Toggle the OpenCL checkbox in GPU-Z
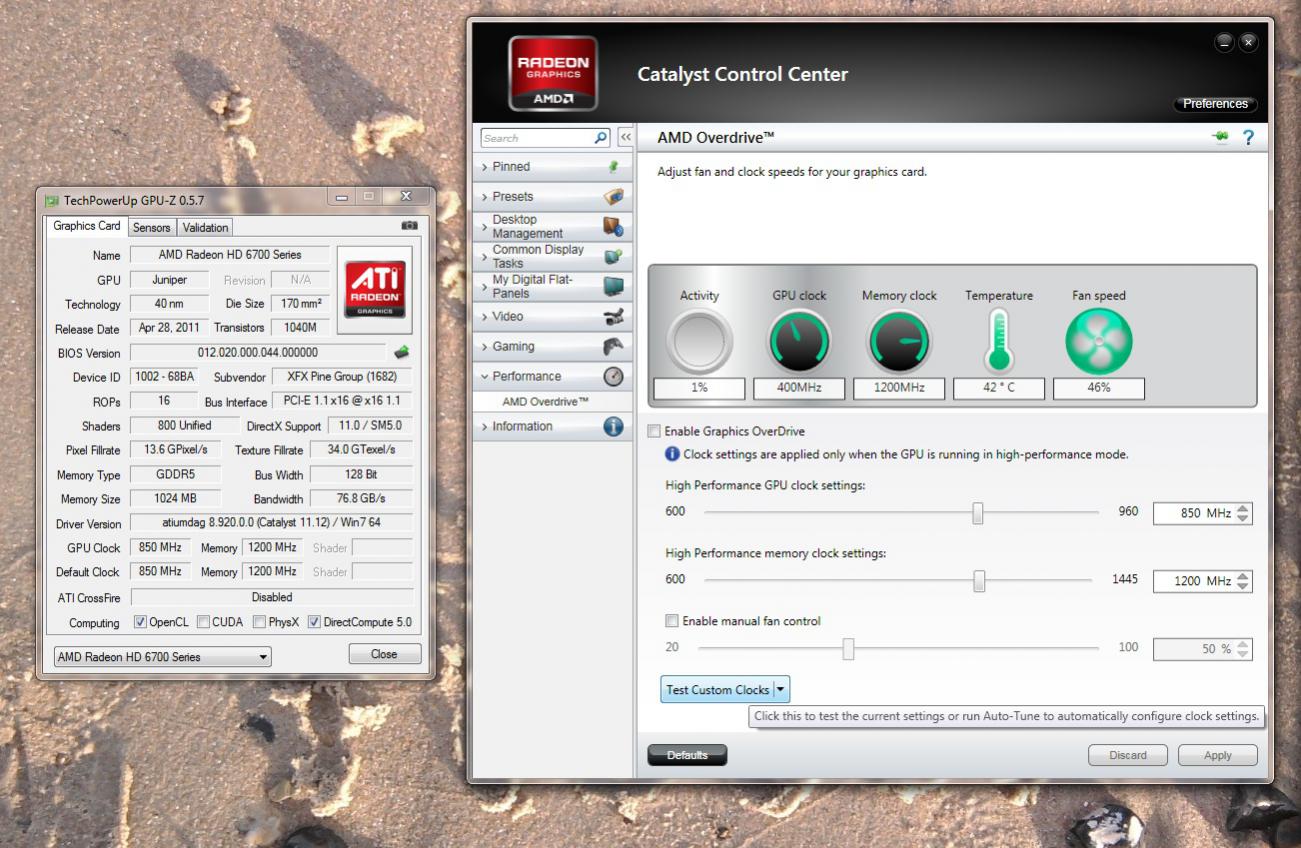Screen dimensions: 1301x848 coord(140,622)
